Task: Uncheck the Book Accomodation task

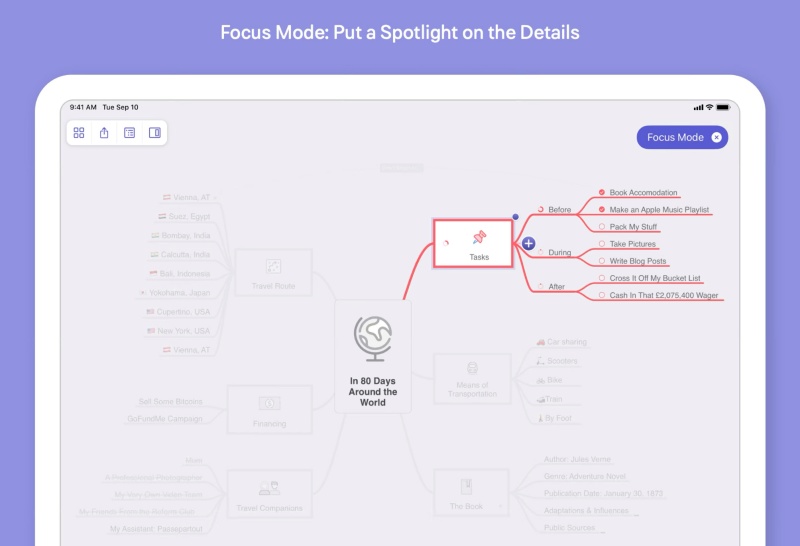Action: click(x=602, y=192)
